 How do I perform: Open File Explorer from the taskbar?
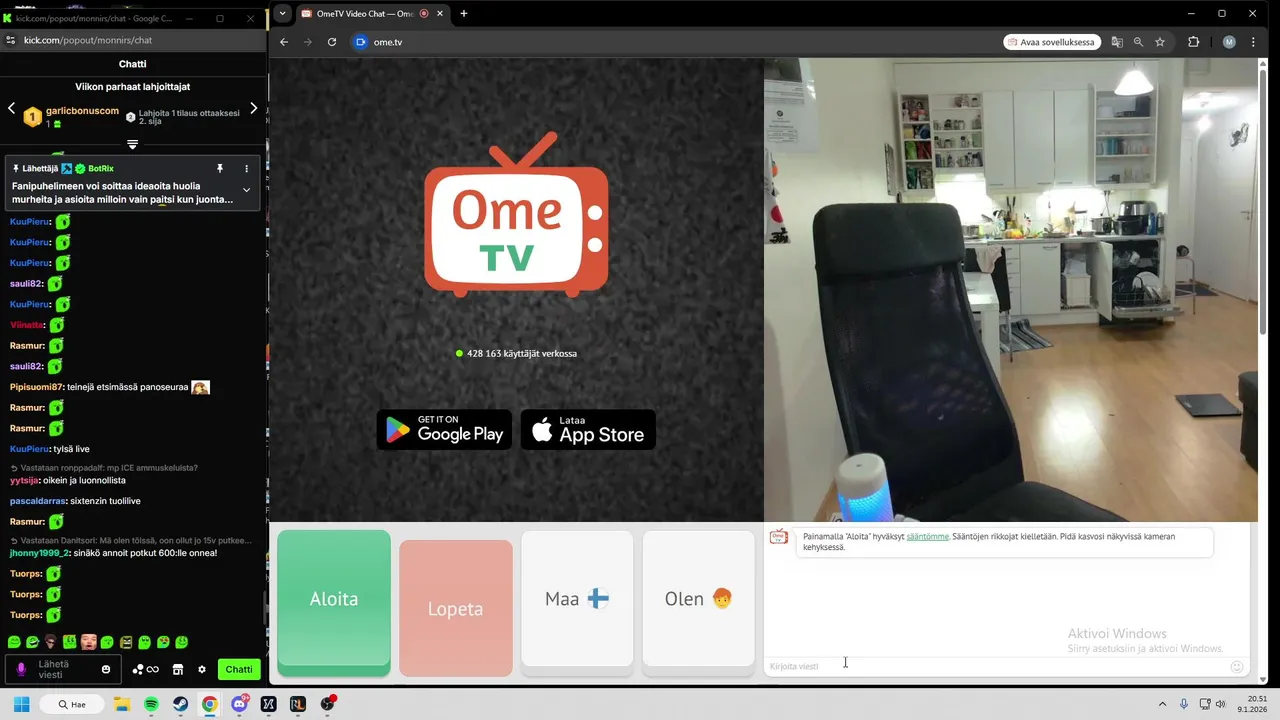122,704
